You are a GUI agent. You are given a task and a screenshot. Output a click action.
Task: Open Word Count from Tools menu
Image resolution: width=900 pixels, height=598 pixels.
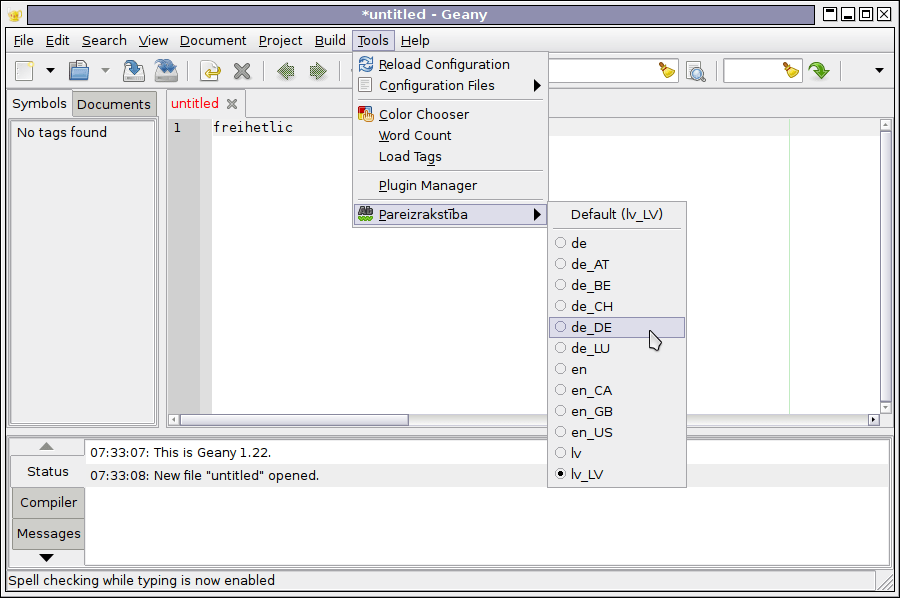(x=451, y=135)
